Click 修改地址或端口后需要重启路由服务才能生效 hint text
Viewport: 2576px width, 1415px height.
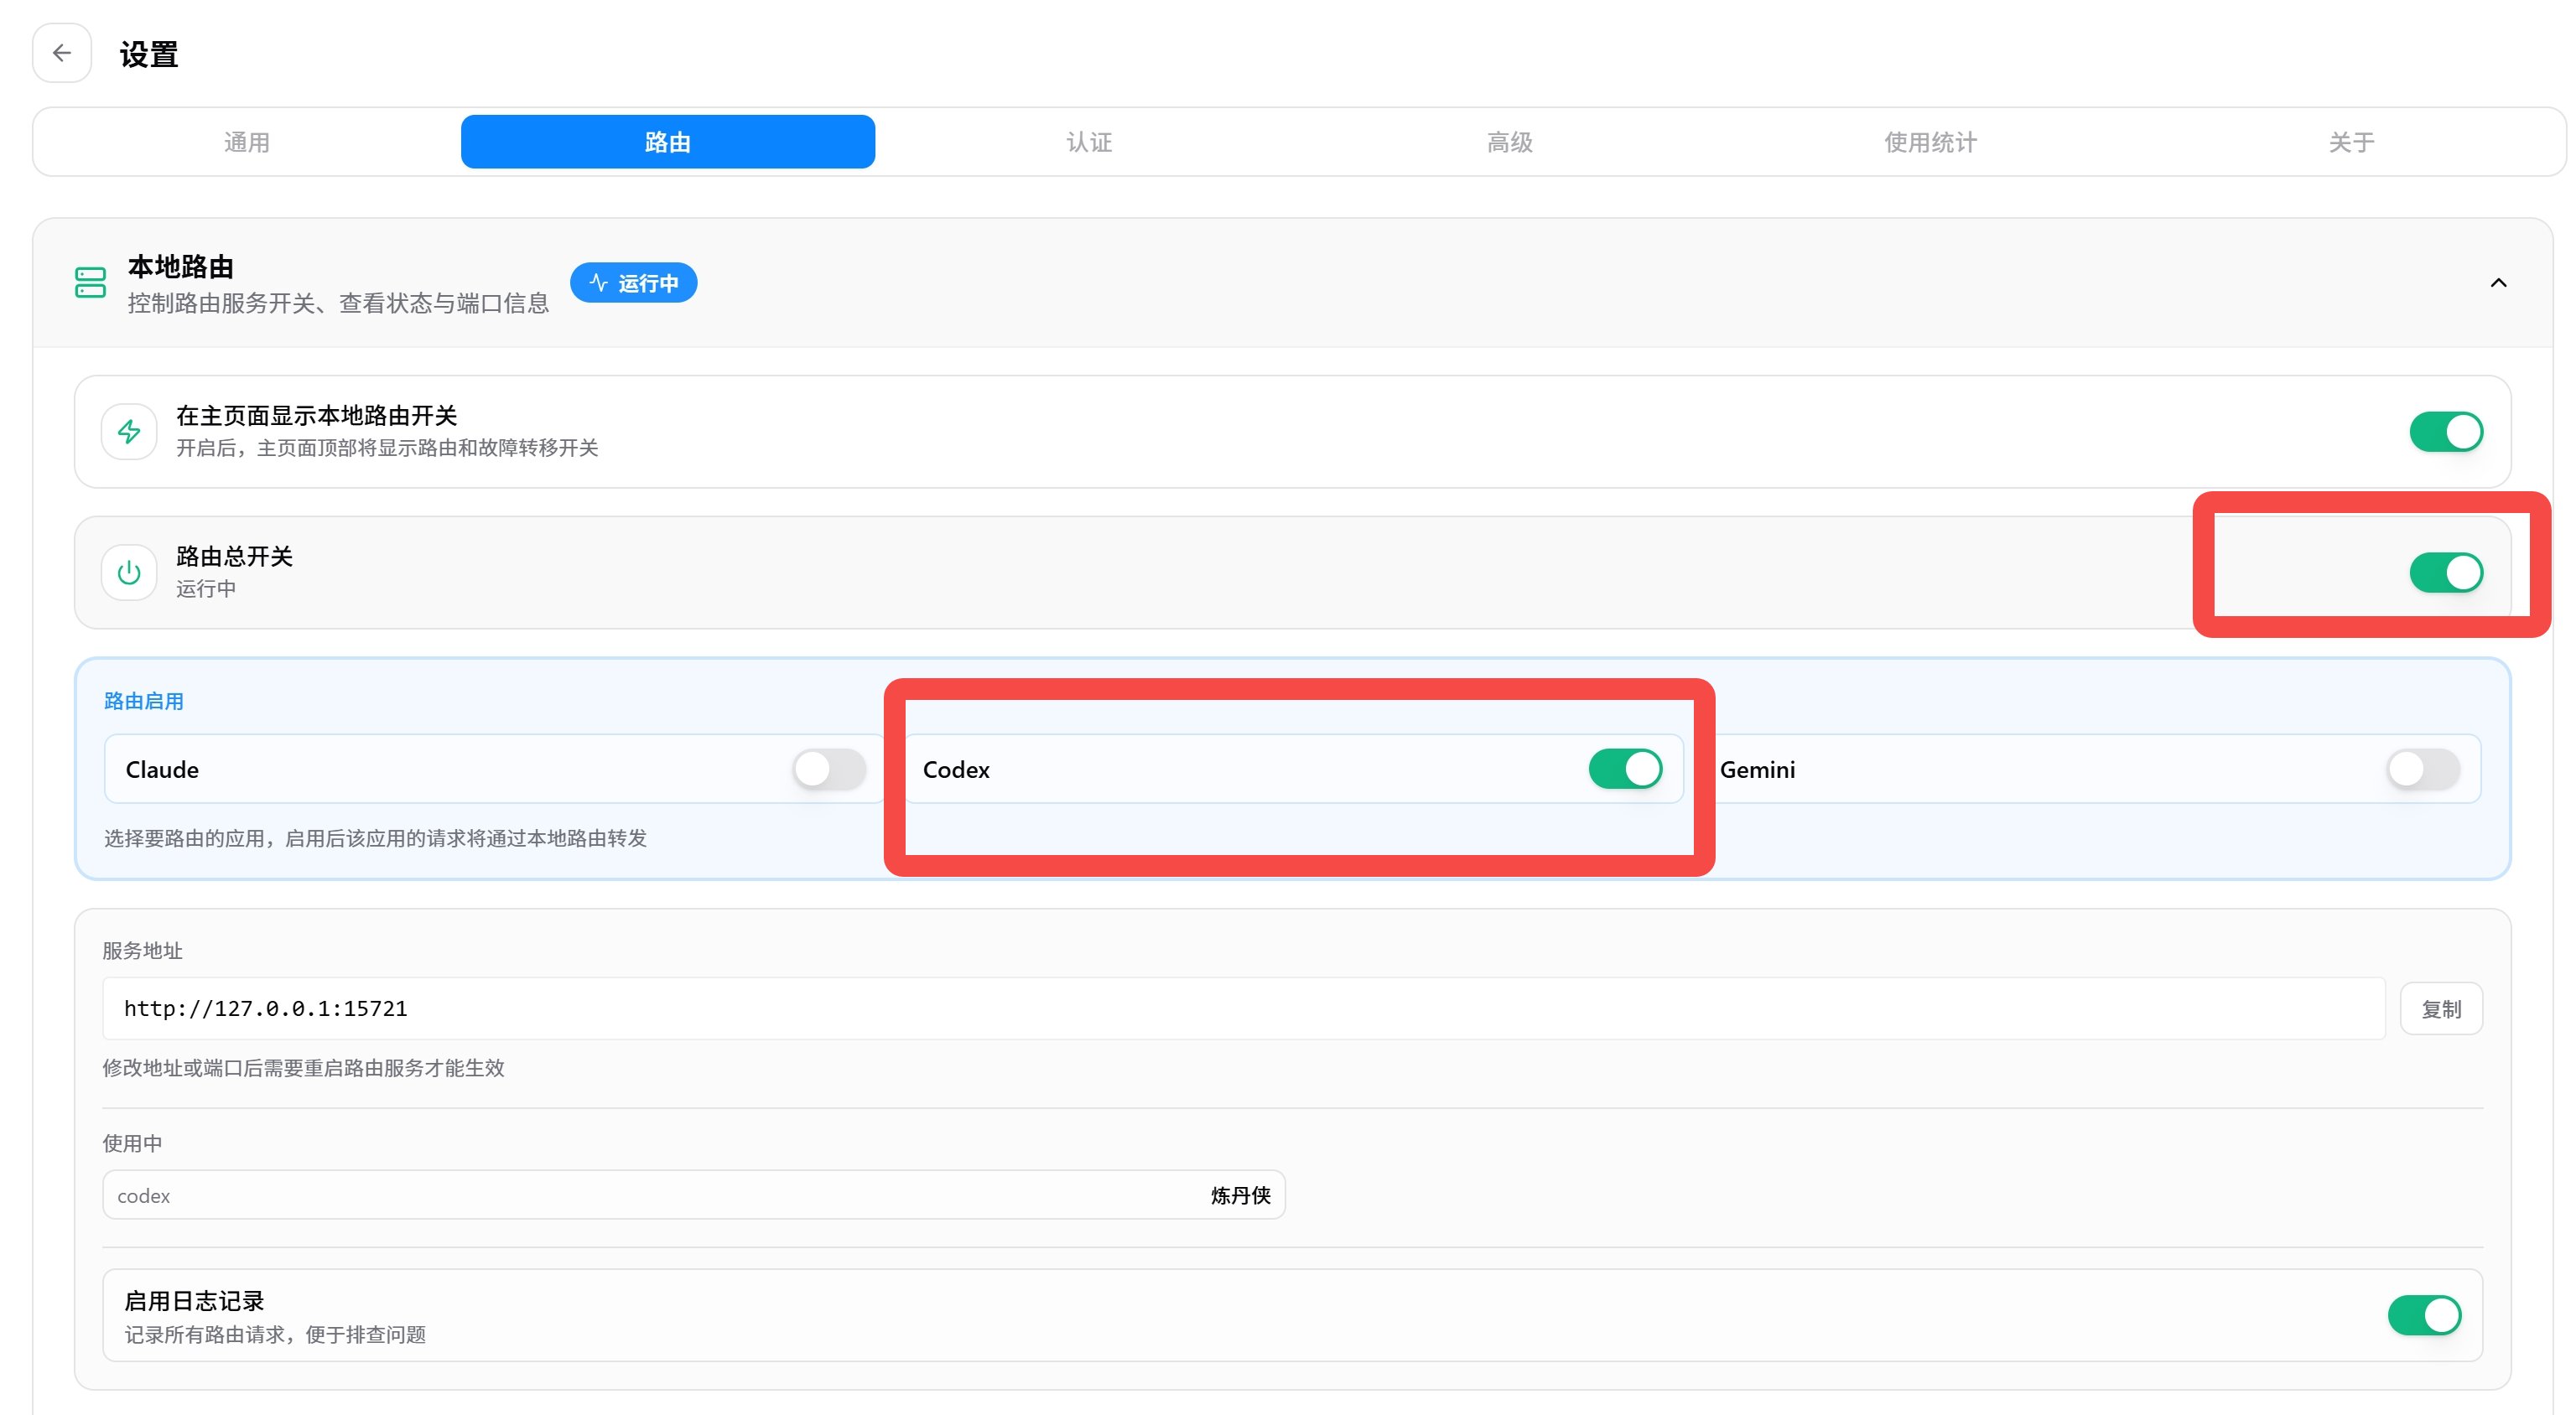point(304,1068)
